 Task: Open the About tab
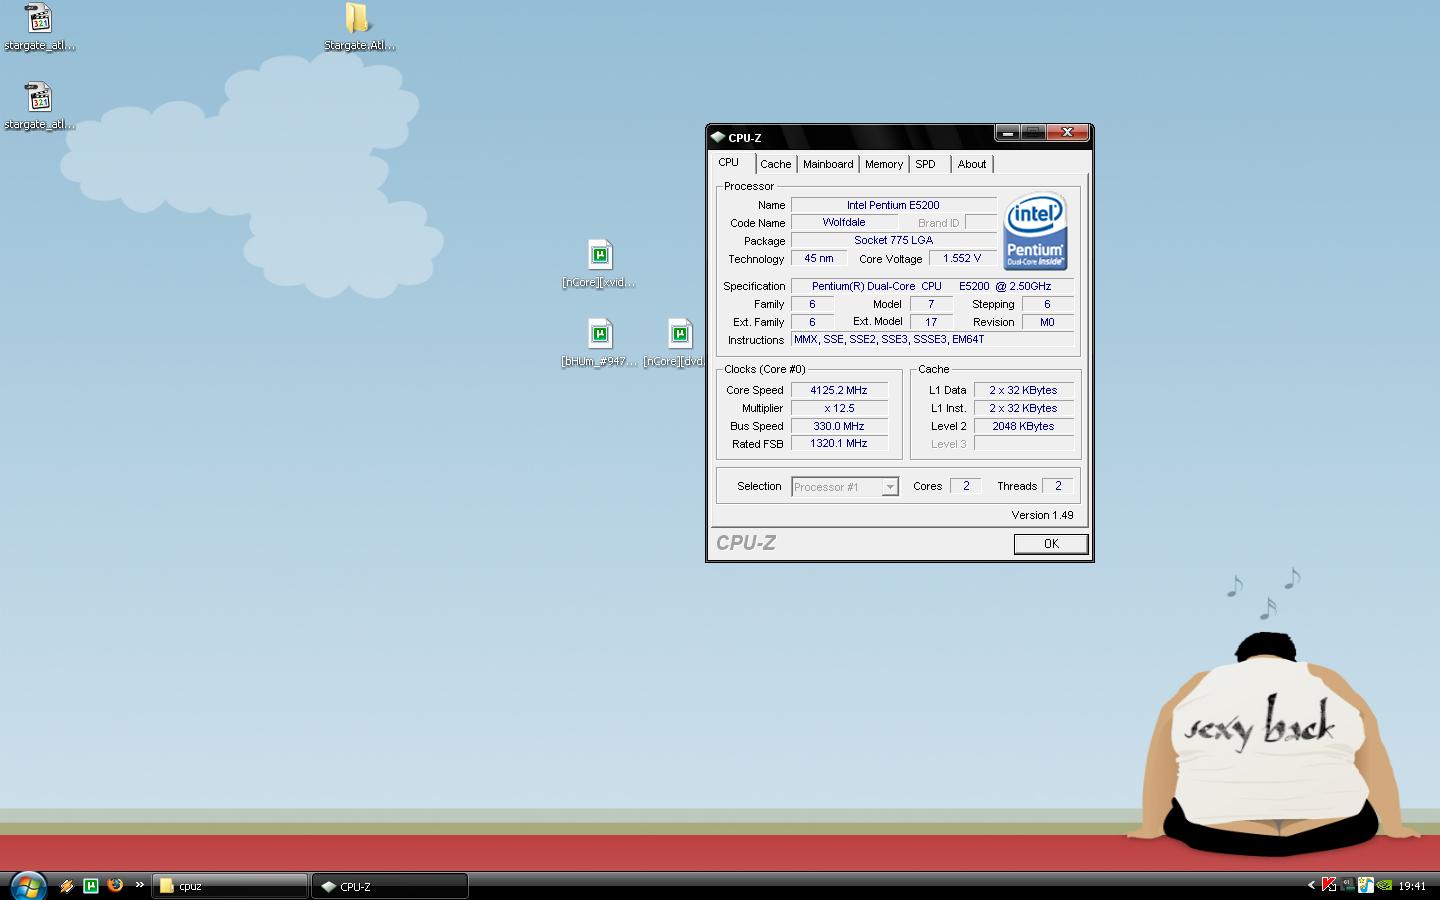972,164
